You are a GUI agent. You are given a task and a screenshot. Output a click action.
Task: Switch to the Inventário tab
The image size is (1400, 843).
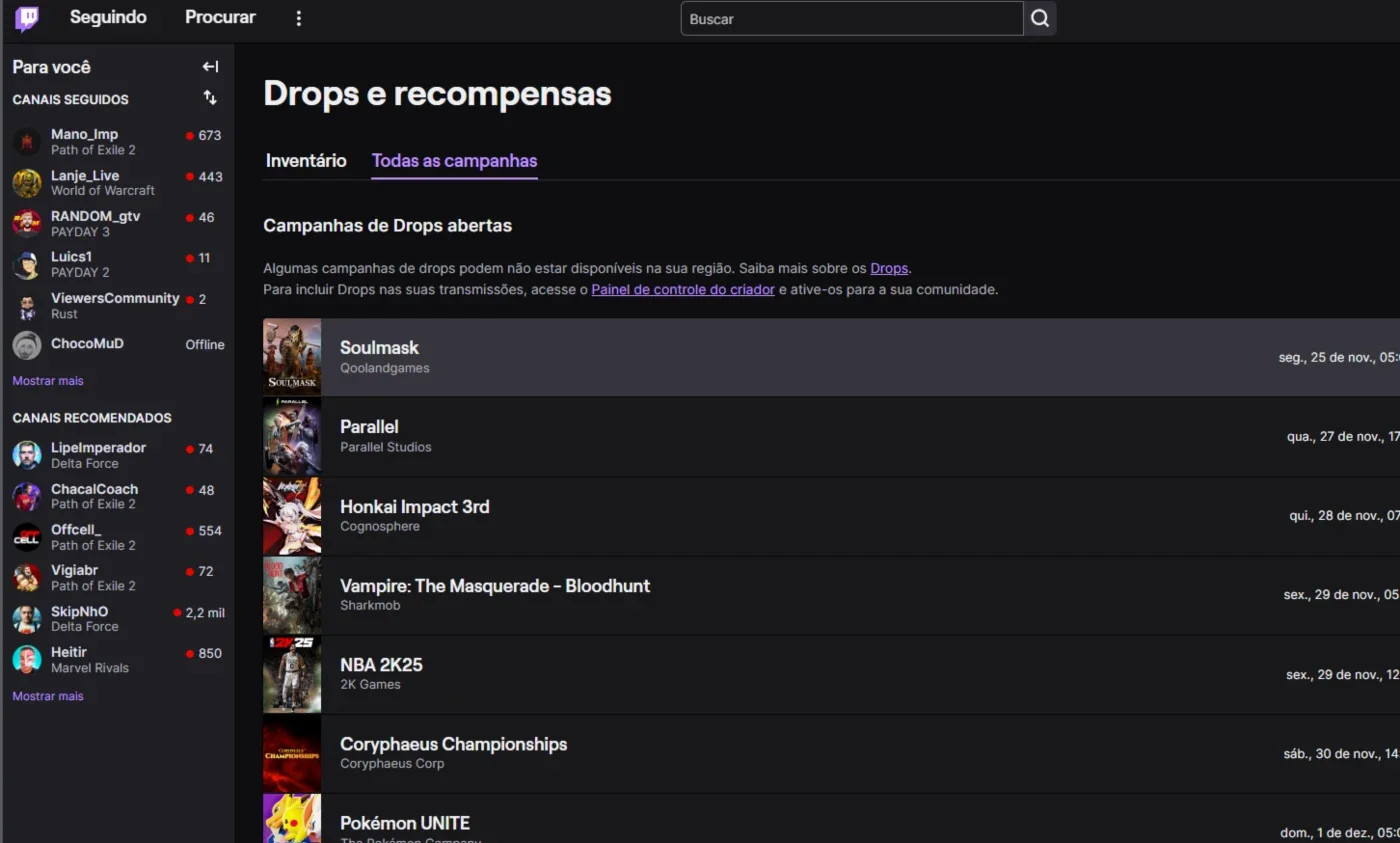pos(306,161)
